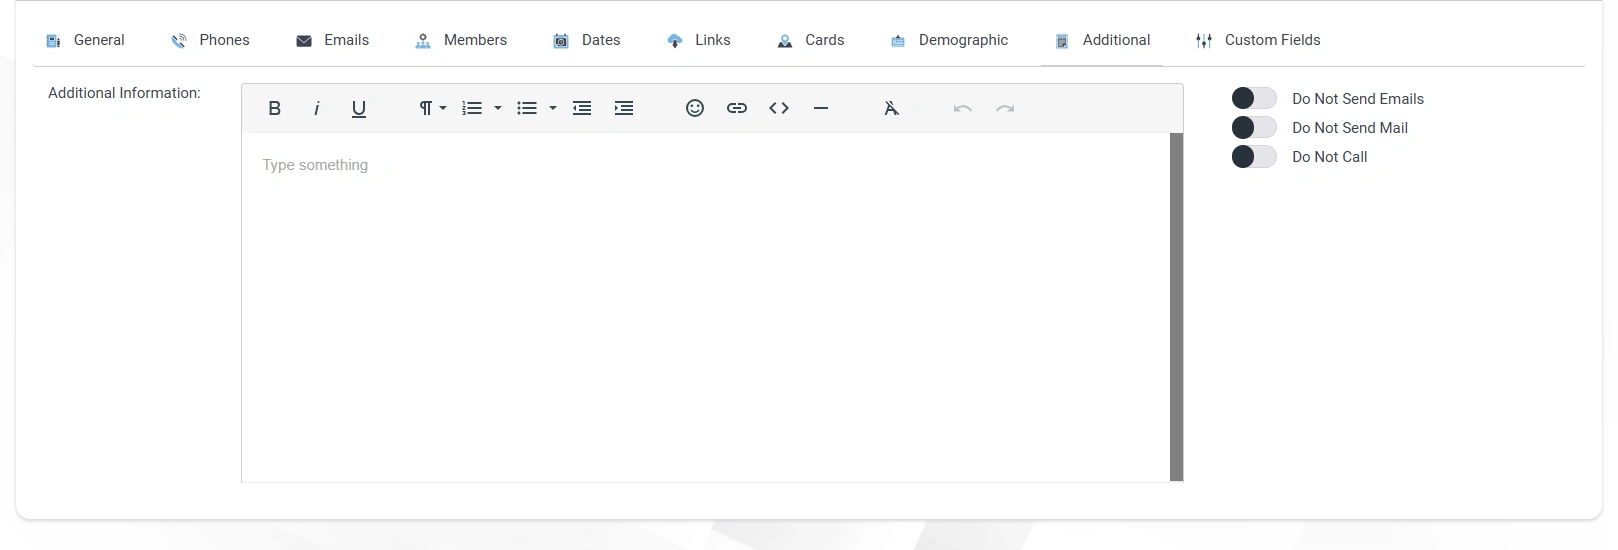Viewport: 1618px width, 550px height.
Task: Open the Phones tab
Action: pos(210,40)
